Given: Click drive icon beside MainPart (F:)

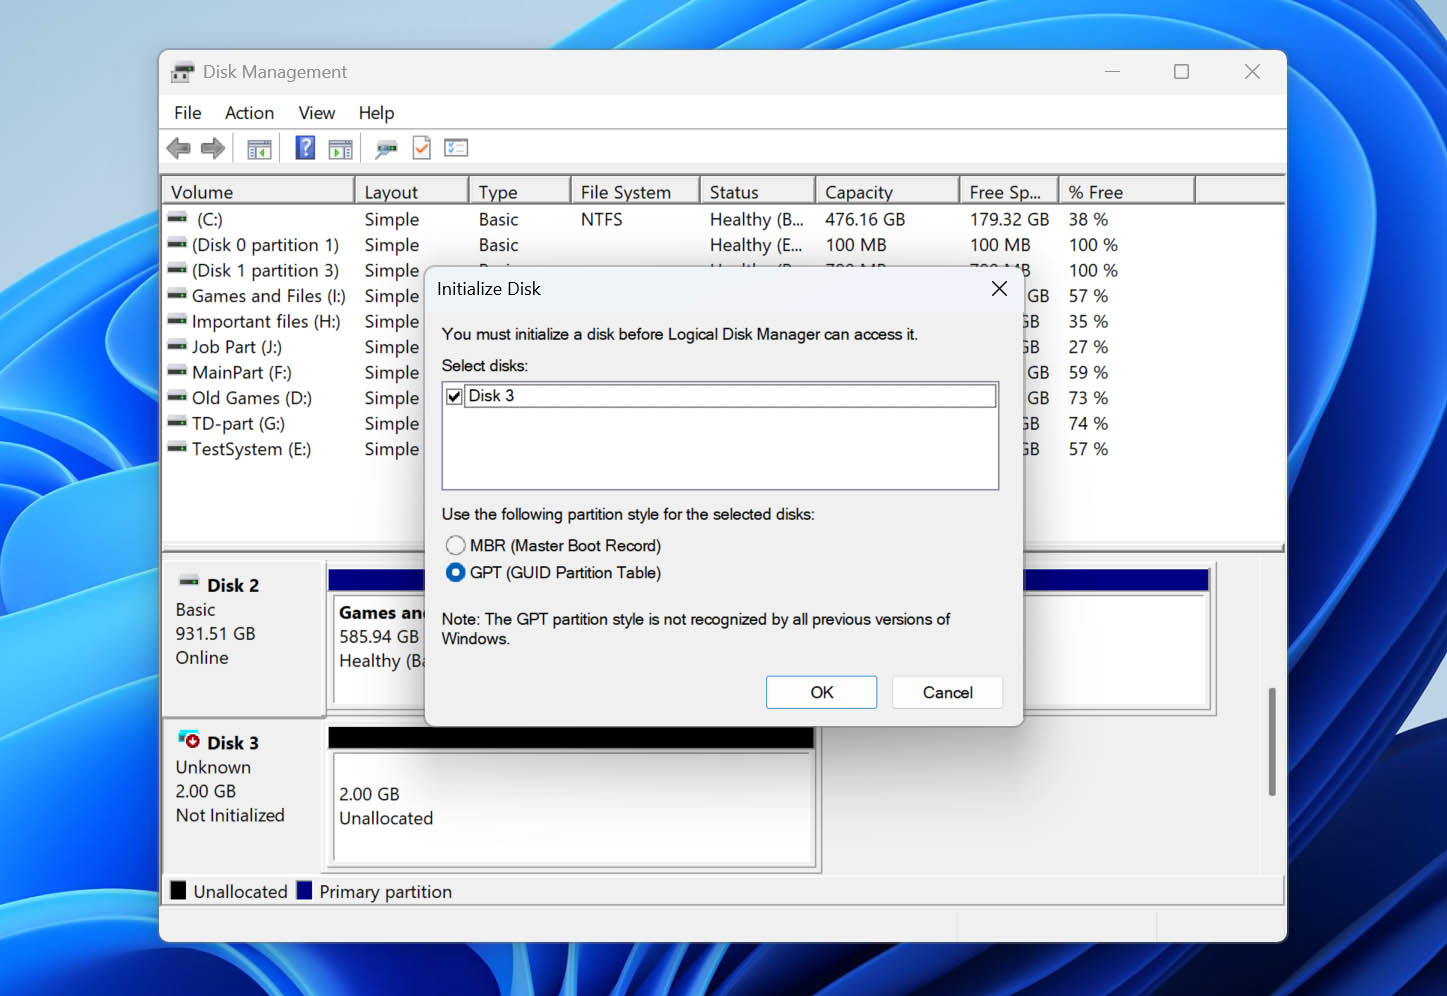Looking at the screenshot, I should pyautogui.click(x=177, y=371).
